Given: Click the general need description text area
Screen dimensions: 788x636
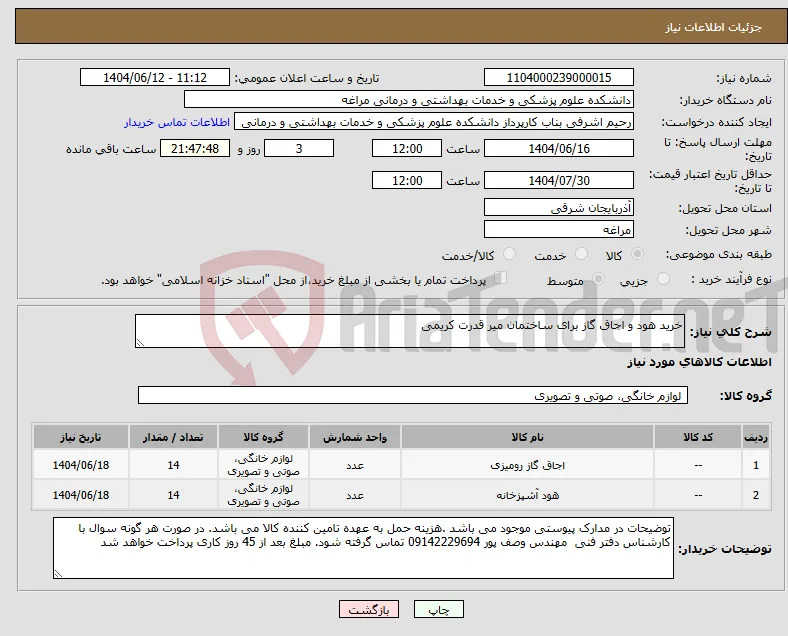Looking at the screenshot, I should click(410, 331).
